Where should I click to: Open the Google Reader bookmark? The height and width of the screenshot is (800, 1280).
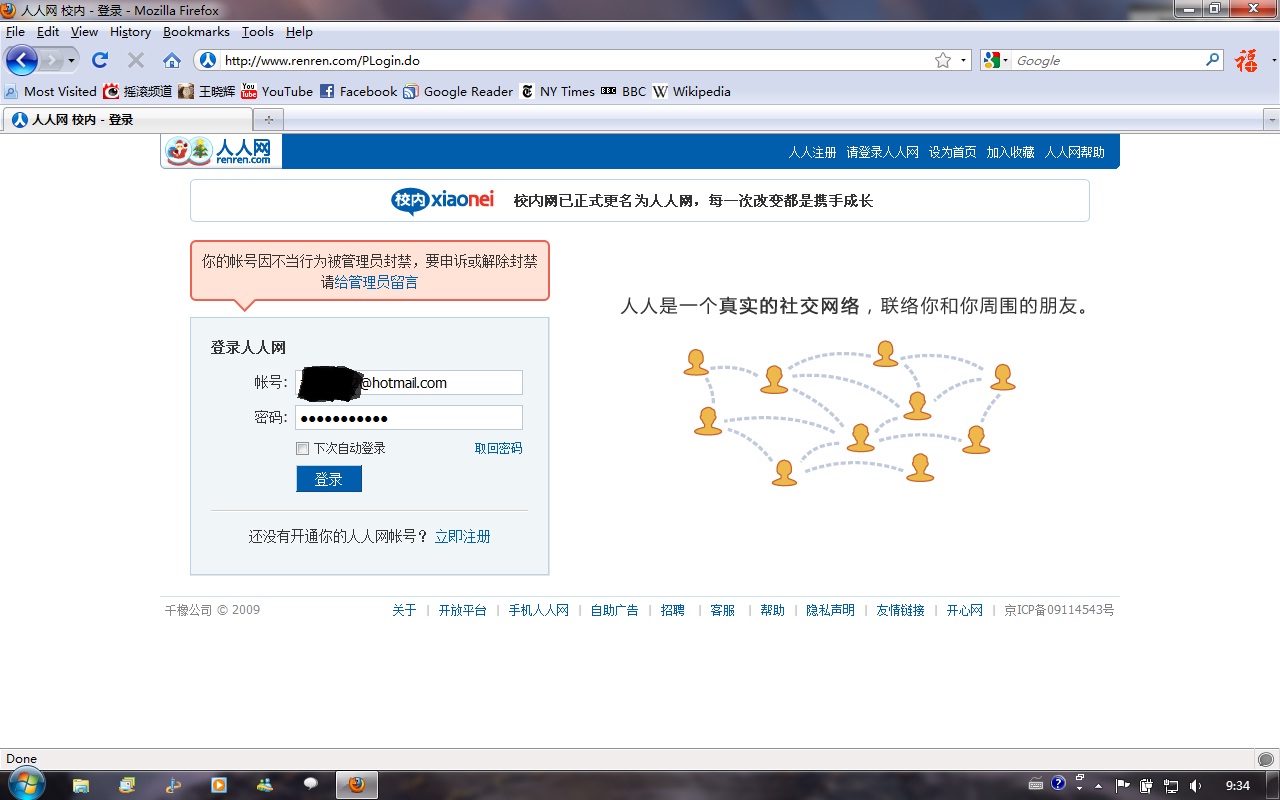[x=458, y=91]
